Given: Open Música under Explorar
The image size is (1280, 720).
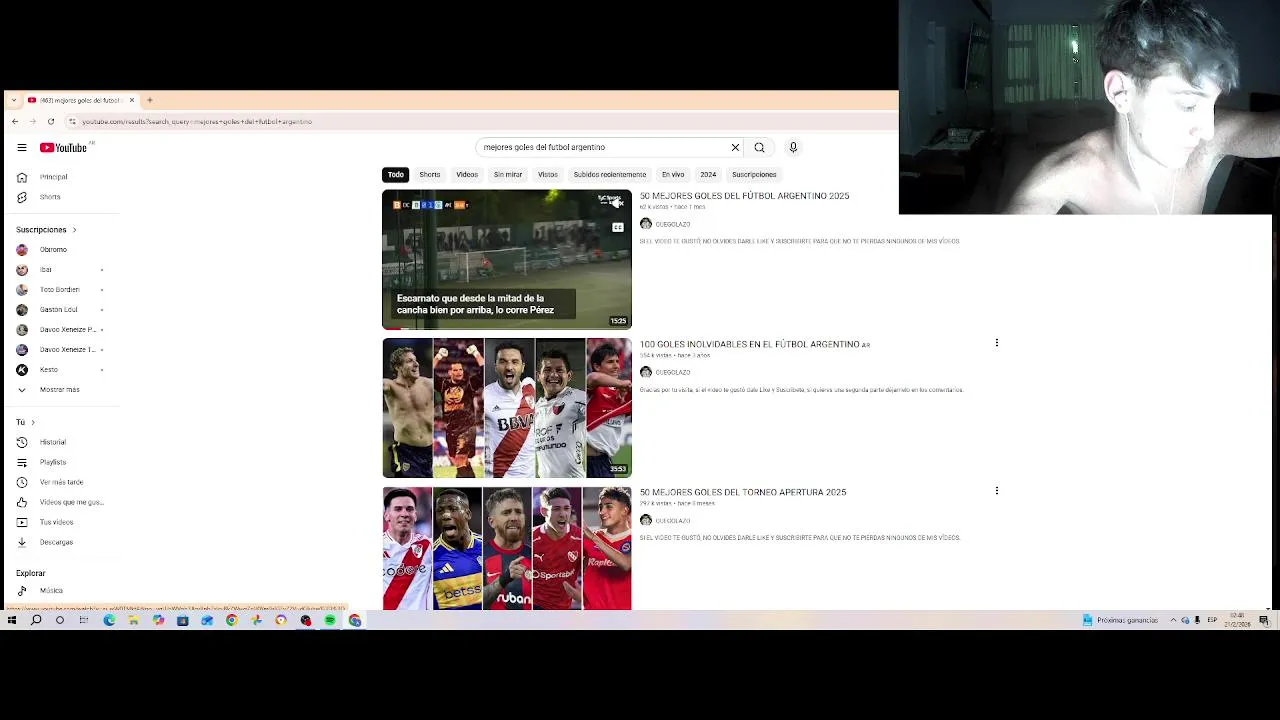Looking at the screenshot, I should click(x=51, y=591).
